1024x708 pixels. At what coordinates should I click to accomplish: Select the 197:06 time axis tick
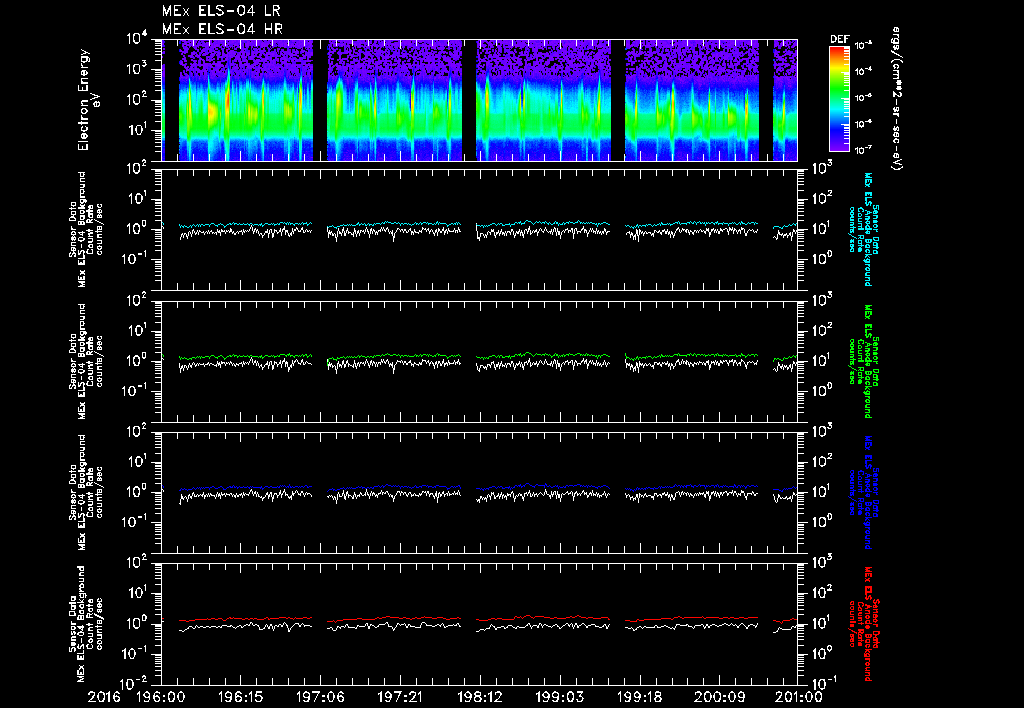click(x=320, y=696)
